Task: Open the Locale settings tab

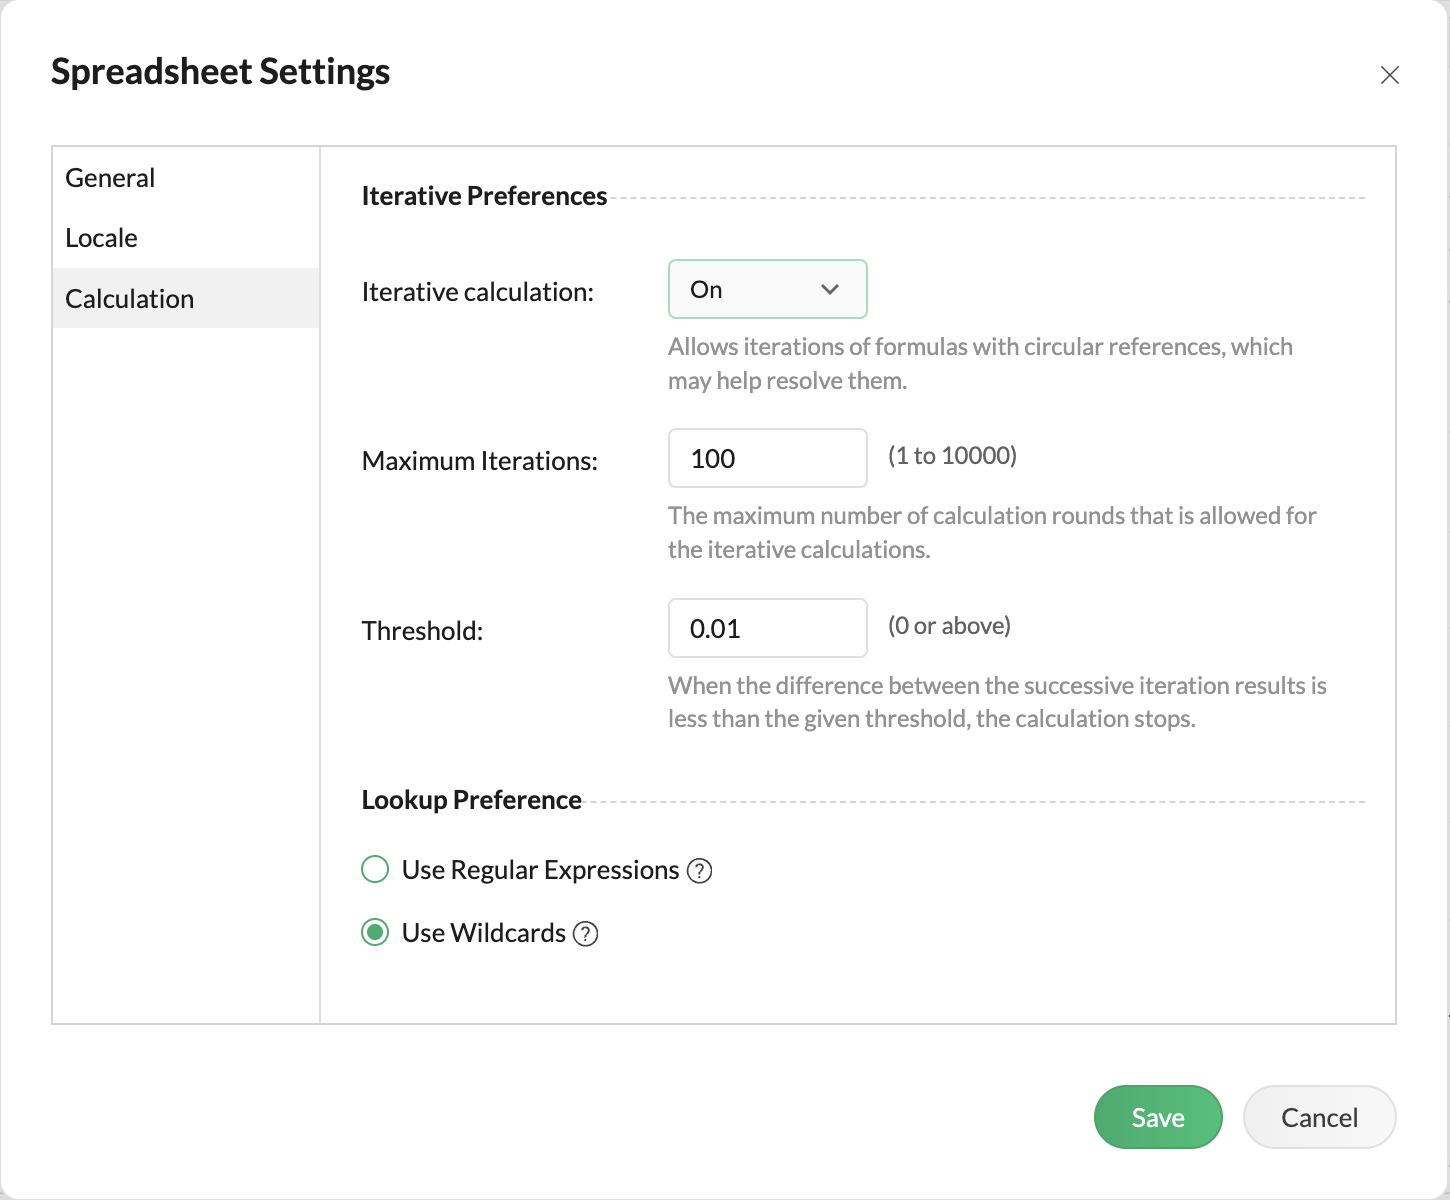Action: [101, 238]
